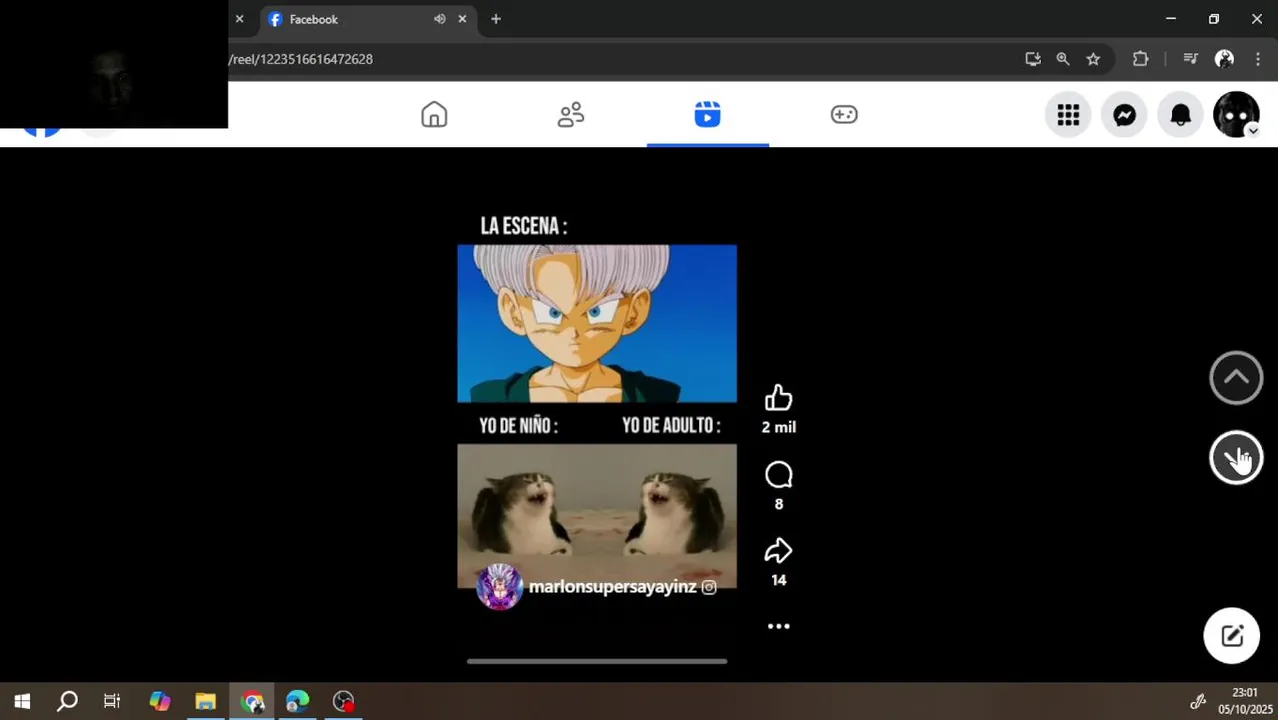Screen dimensions: 1278x720
Task: Select the Facebook browser tab
Action: click(367, 19)
